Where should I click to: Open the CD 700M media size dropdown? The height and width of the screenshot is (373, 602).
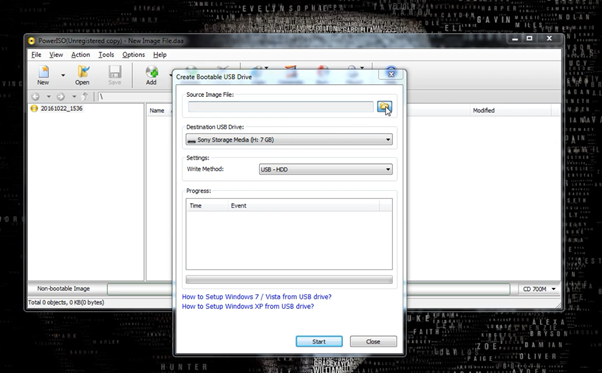point(539,289)
